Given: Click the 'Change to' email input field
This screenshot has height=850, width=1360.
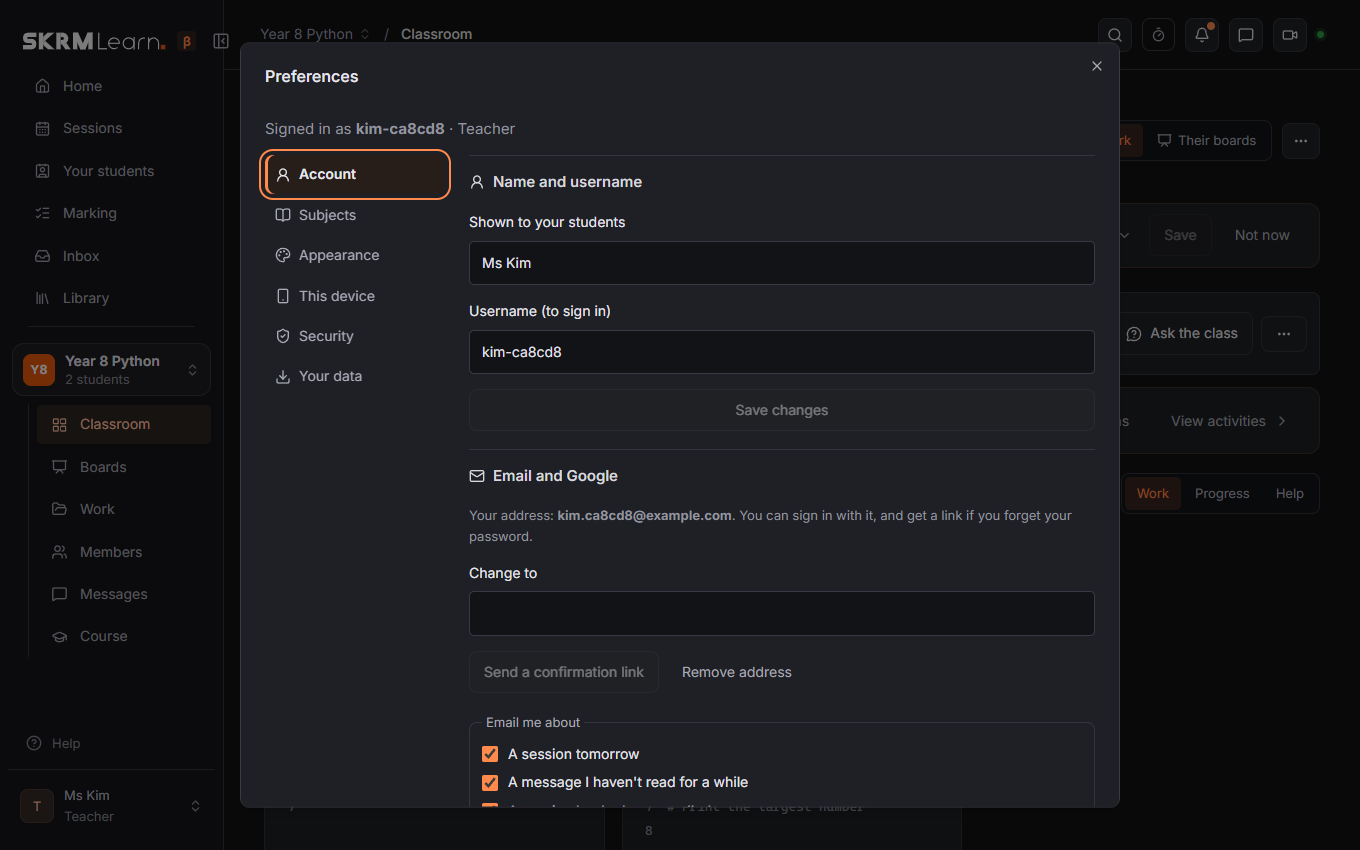Looking at the screenshot, I should (782, 613).
